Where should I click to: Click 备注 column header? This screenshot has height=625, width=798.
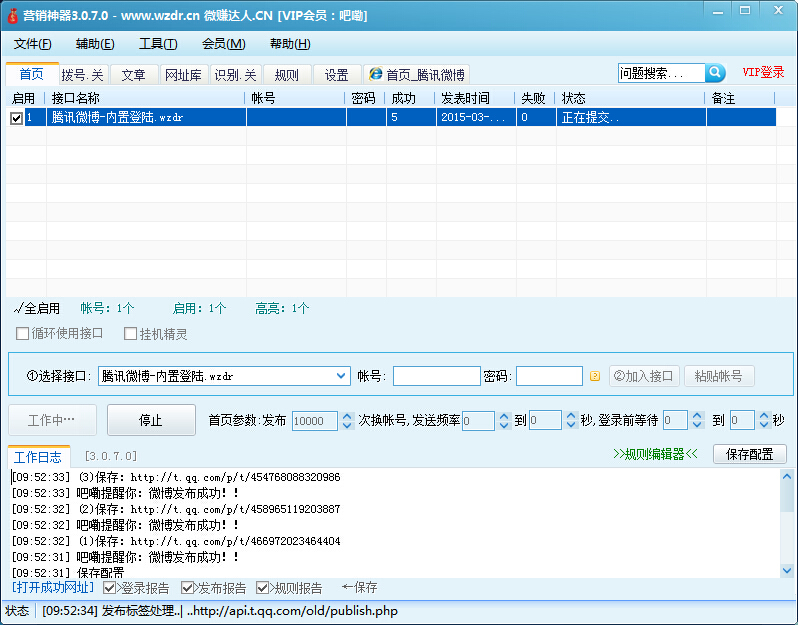pos(740,98)
